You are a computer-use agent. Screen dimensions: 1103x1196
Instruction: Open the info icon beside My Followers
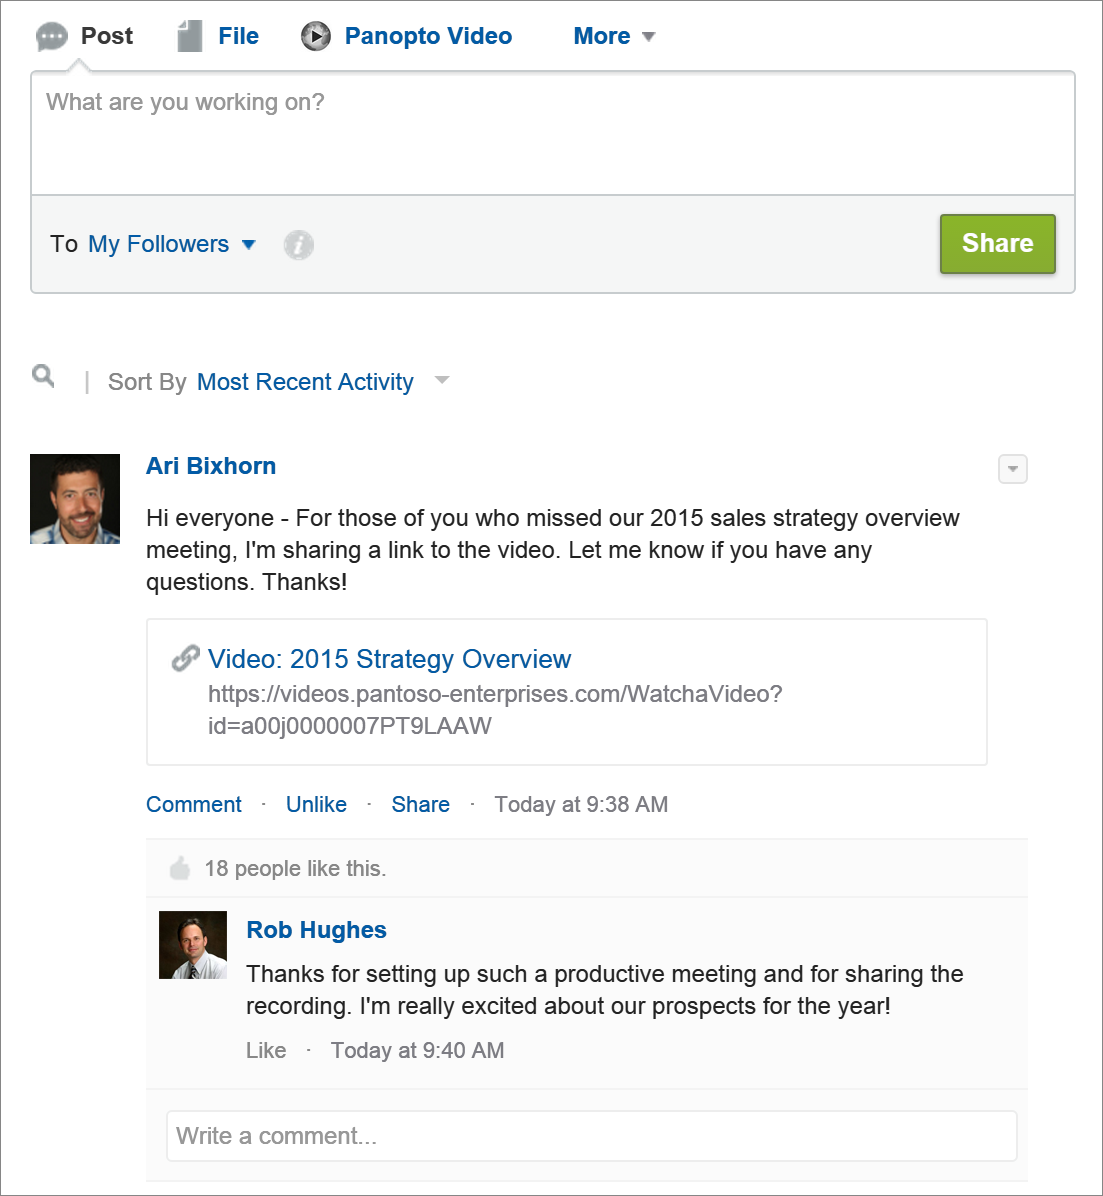[x=298, y=245]
